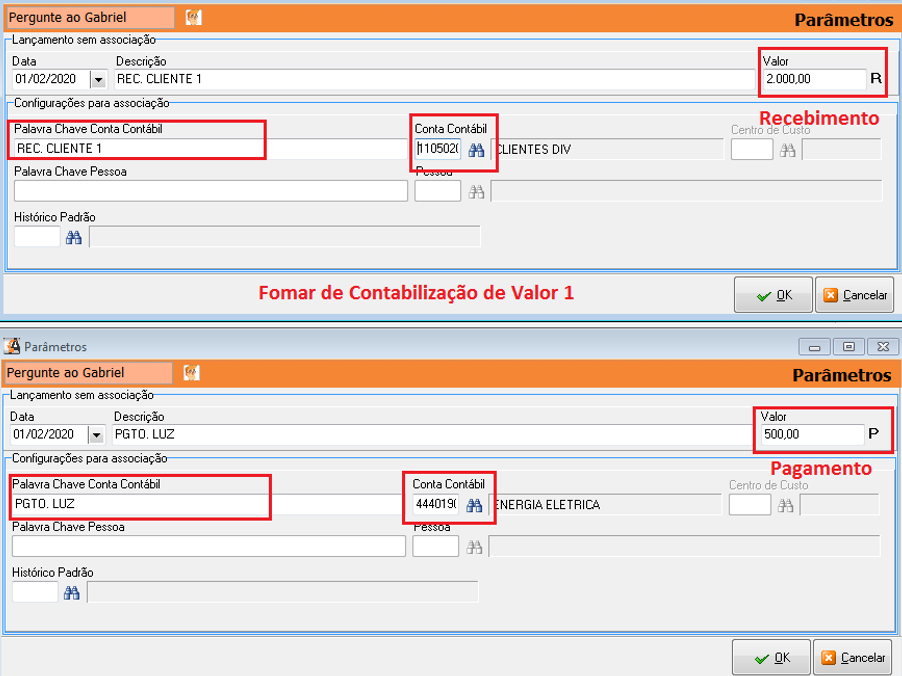Click the orange-bar Parâmetros heading in the PGTO. LUZ dialog

click(842, 376)
